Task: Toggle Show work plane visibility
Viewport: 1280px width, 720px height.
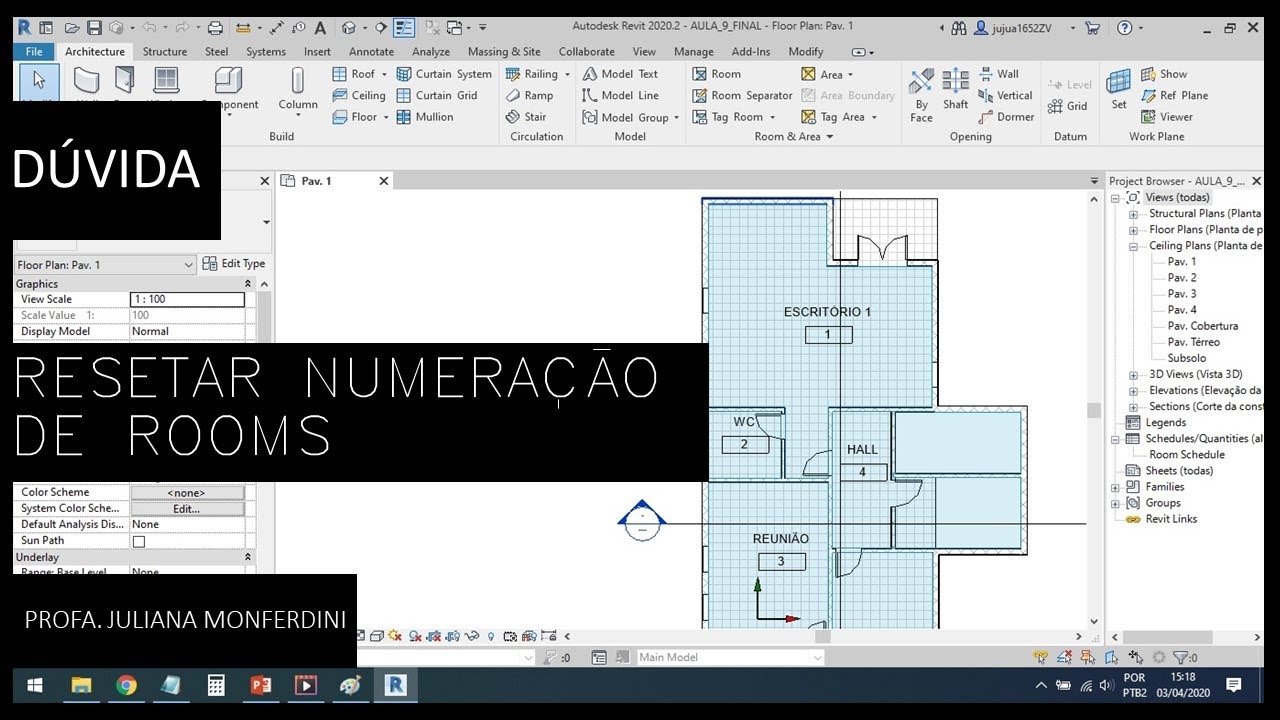Action: pos(1163,74)
